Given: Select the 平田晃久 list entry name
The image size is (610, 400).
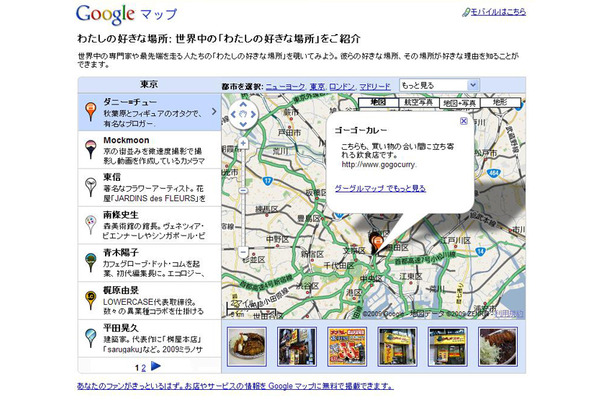Looking at the screenshot, I should click(121, 328).
